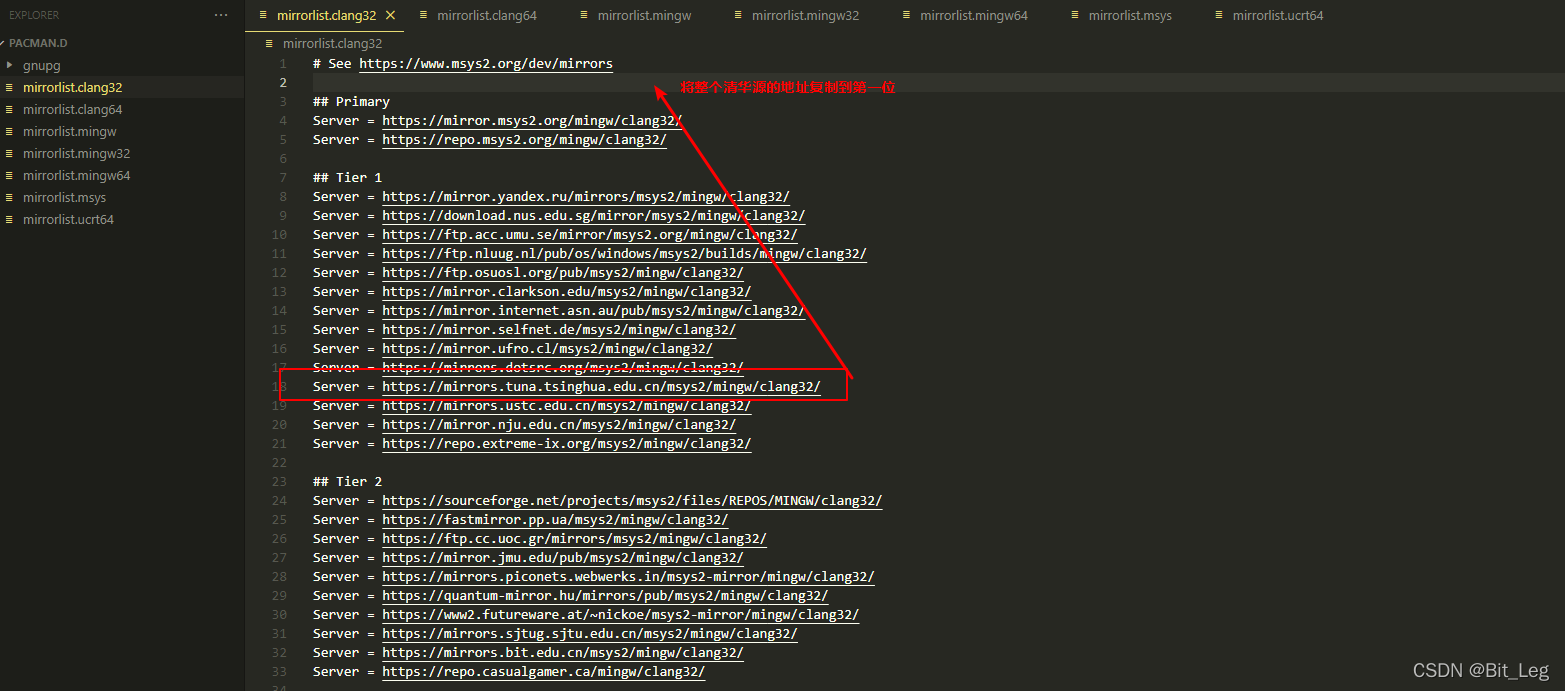Click file icon on mirrorlist.mingw32 tab
This screenshot has width=1565, height=691.
738,15
